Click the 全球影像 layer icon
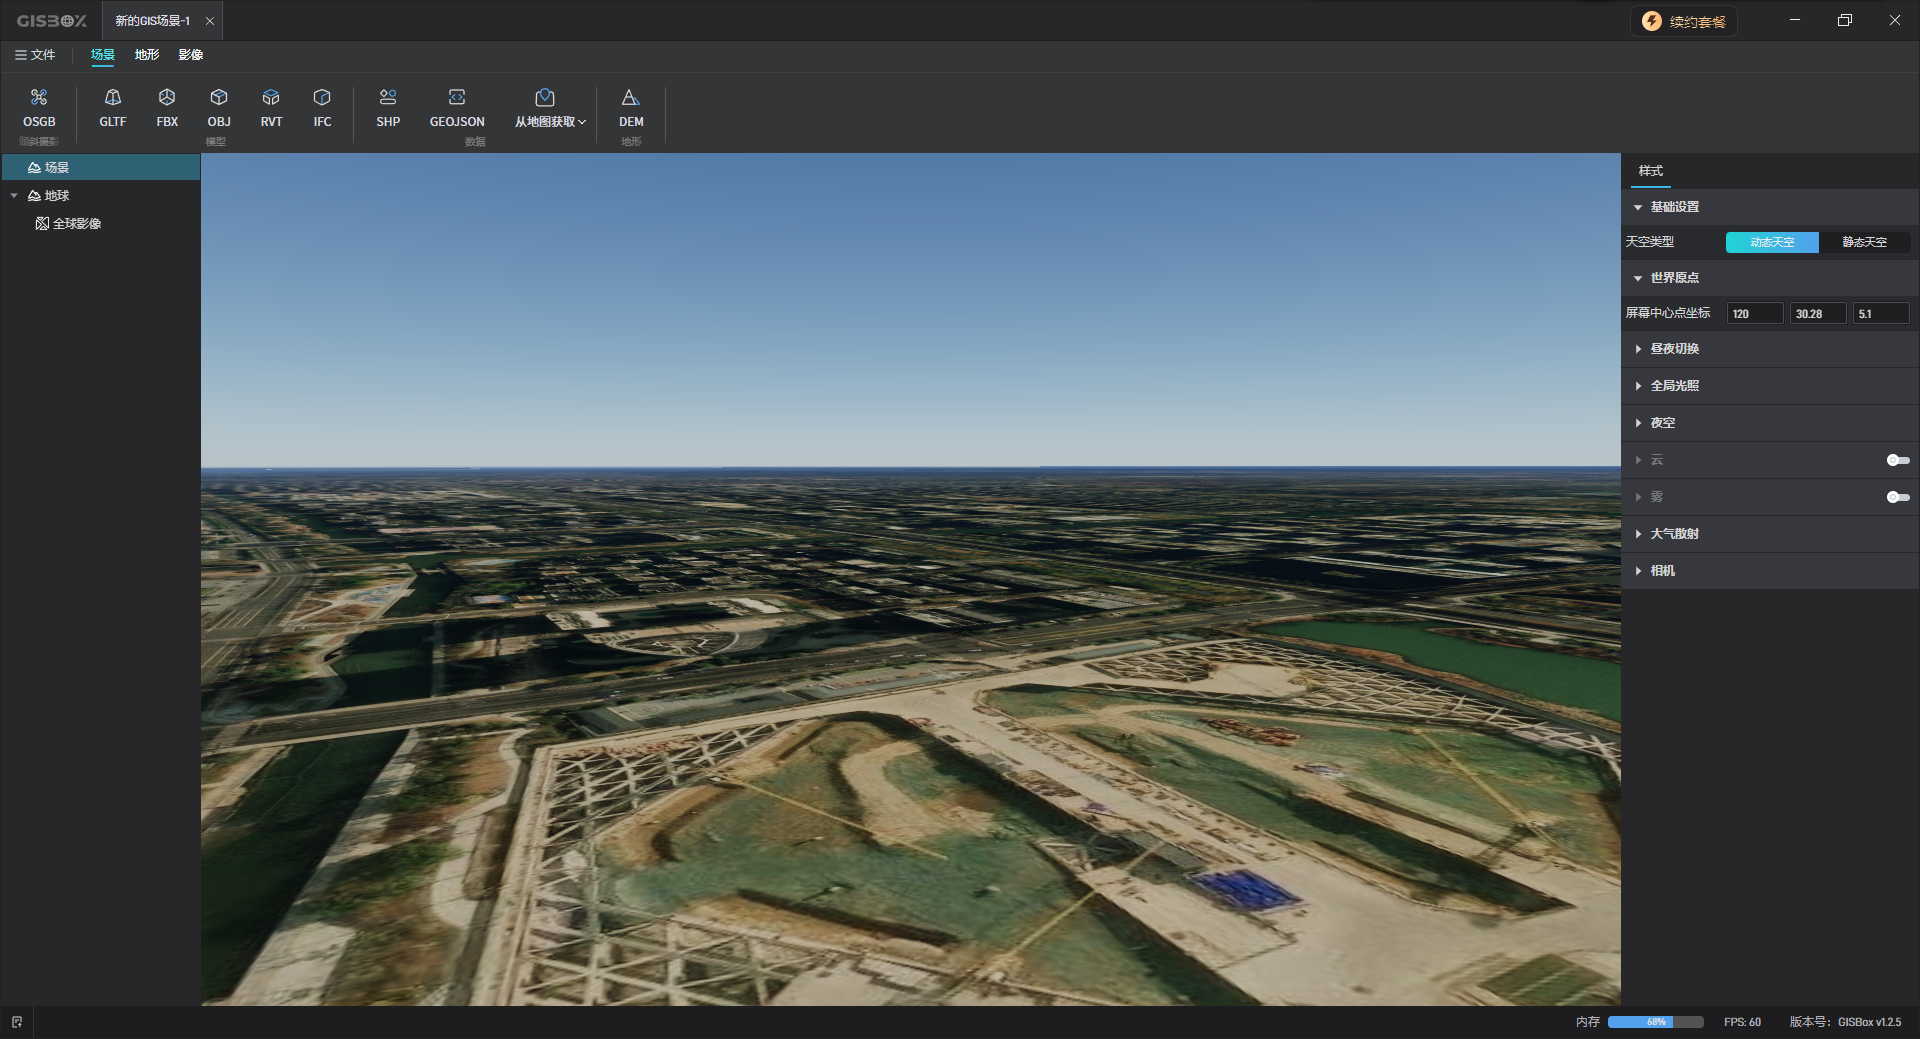 pos(42,223)
